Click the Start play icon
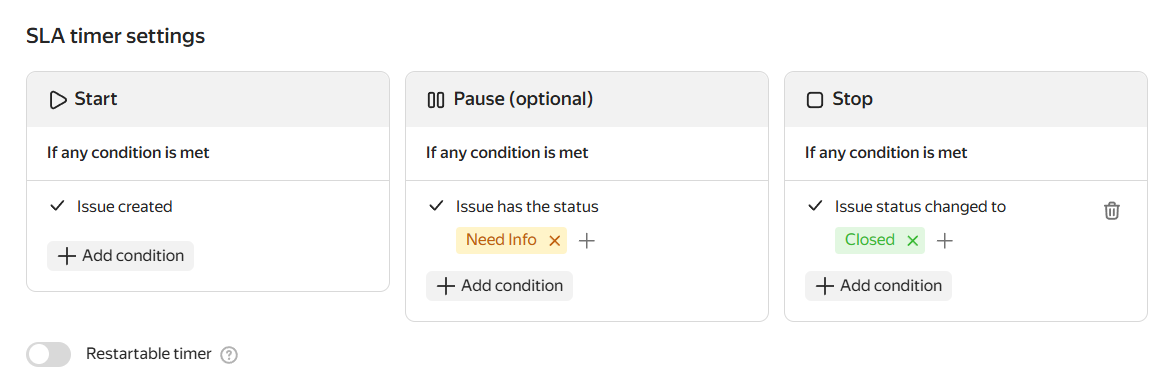 tap(58, 100)
